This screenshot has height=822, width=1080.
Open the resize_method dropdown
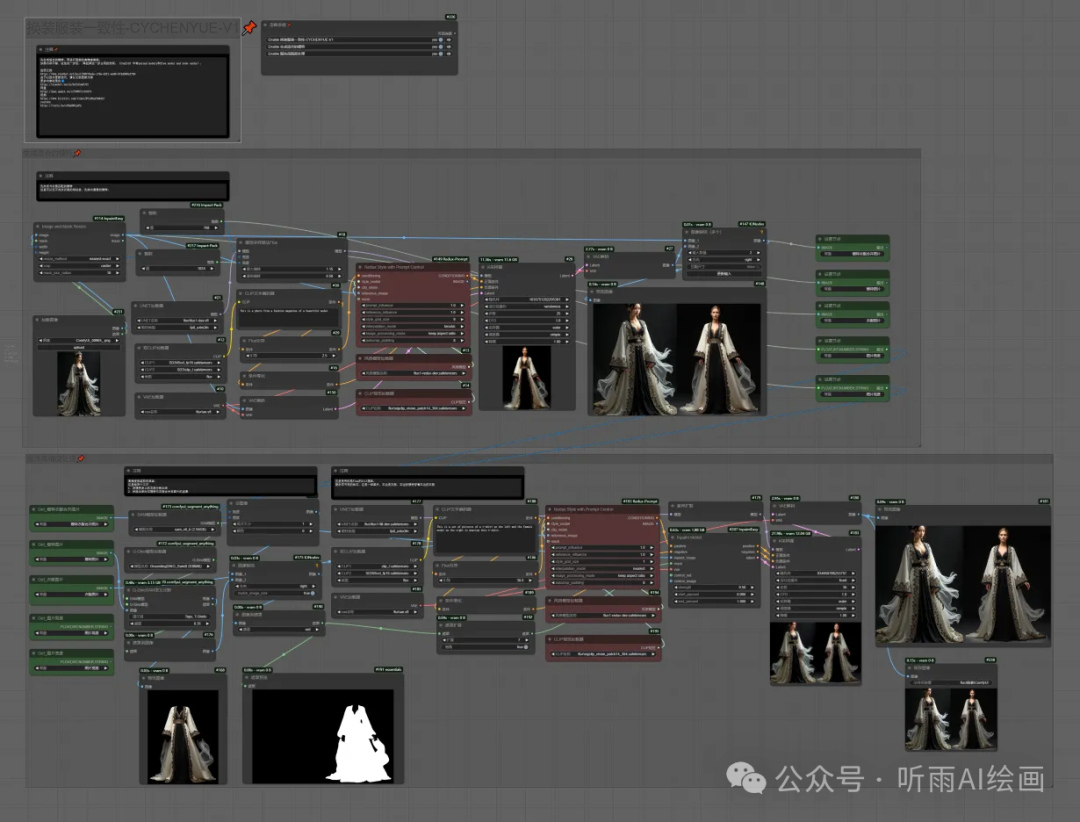tap(79, 259)
